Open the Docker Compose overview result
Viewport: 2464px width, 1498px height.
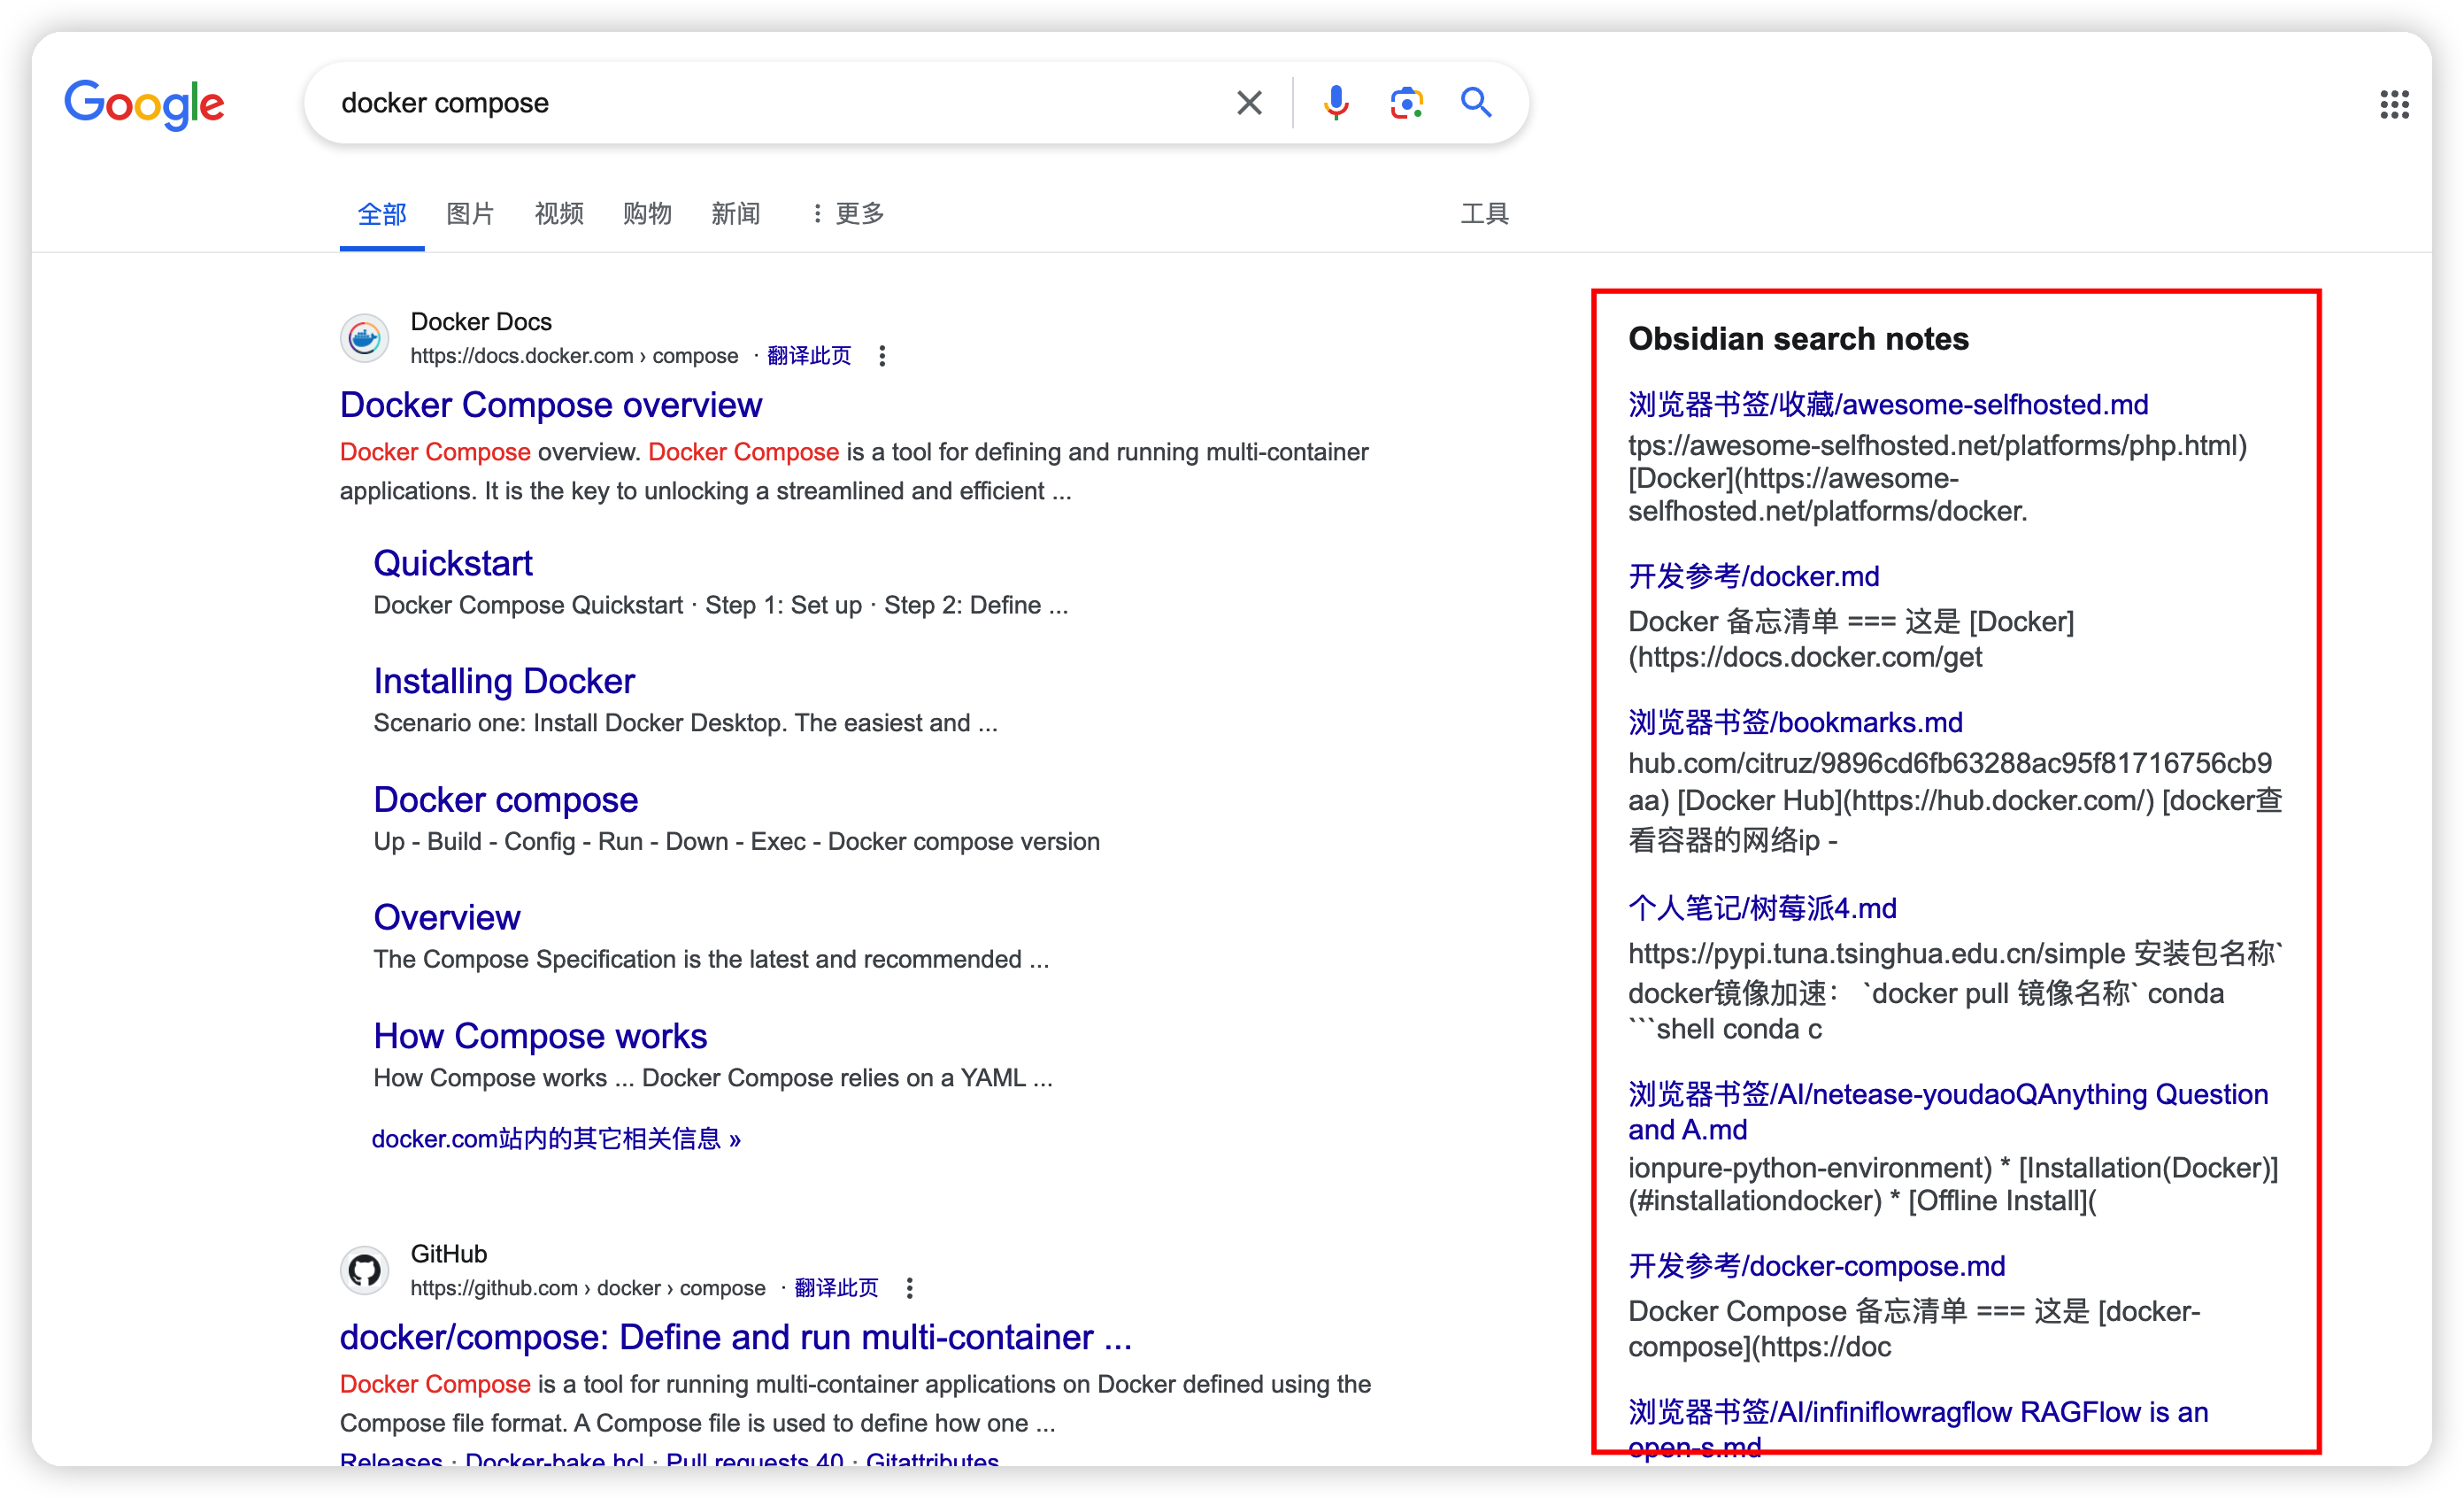point(550,405)
